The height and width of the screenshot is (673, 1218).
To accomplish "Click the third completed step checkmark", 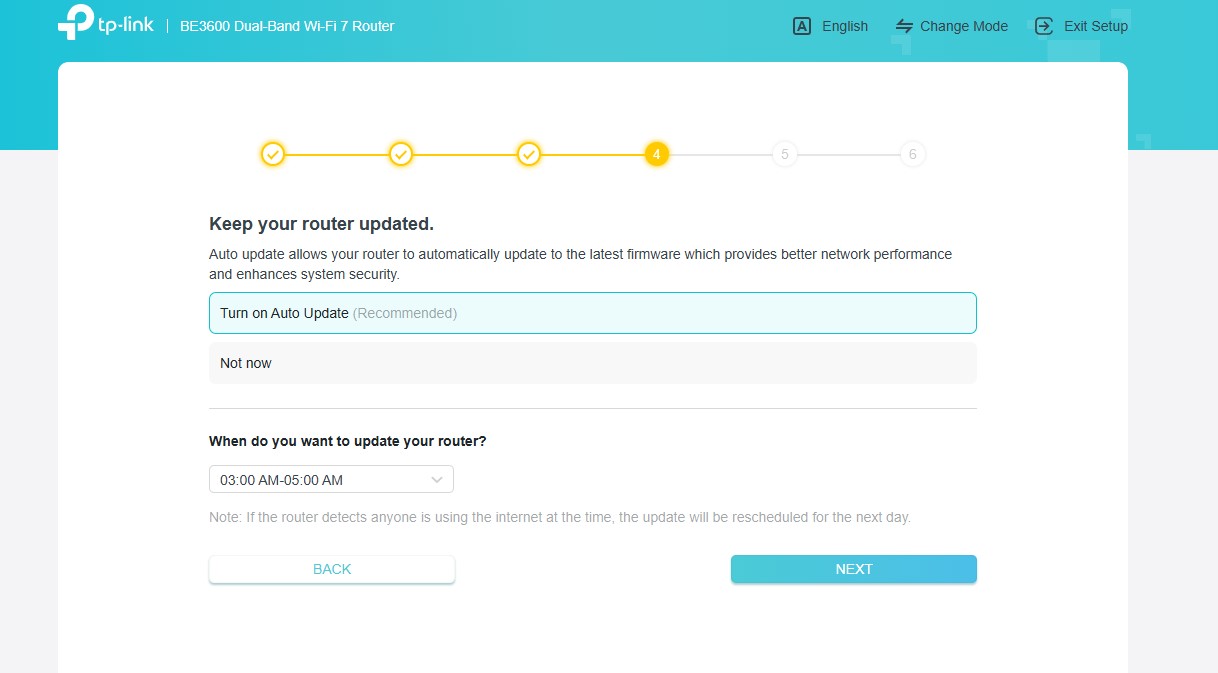I will (x=529, y=154).
